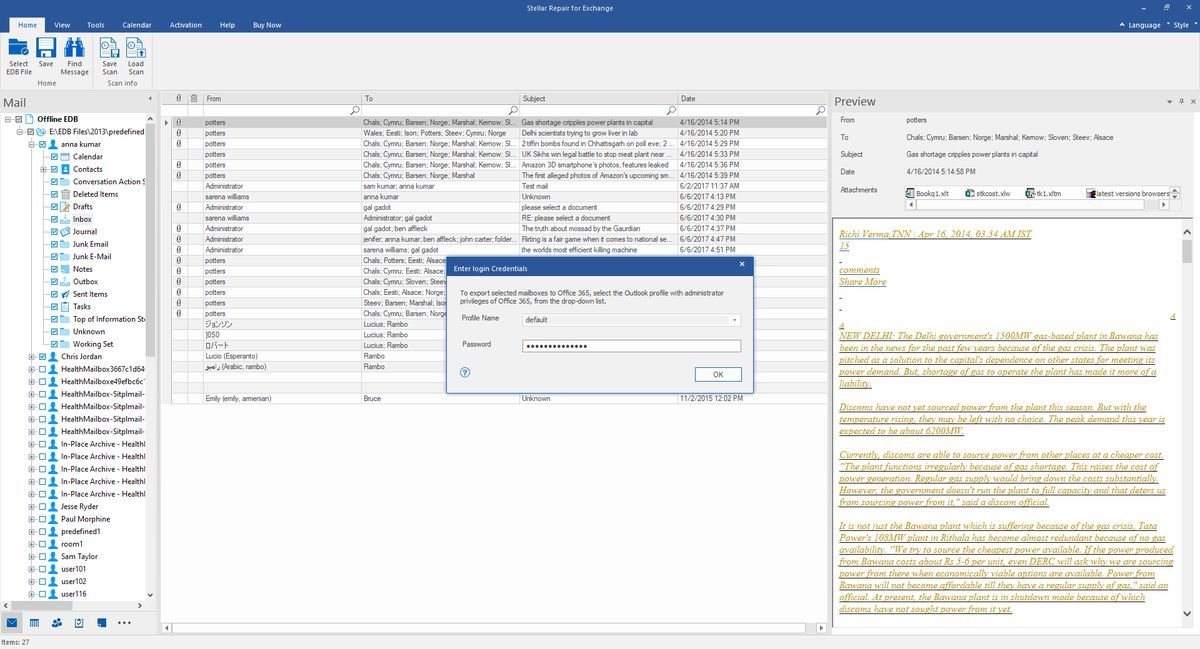Switch to Notes view in bottom navigation
The height and width of the screenshot is (649, 1200).
pos(101,623)
